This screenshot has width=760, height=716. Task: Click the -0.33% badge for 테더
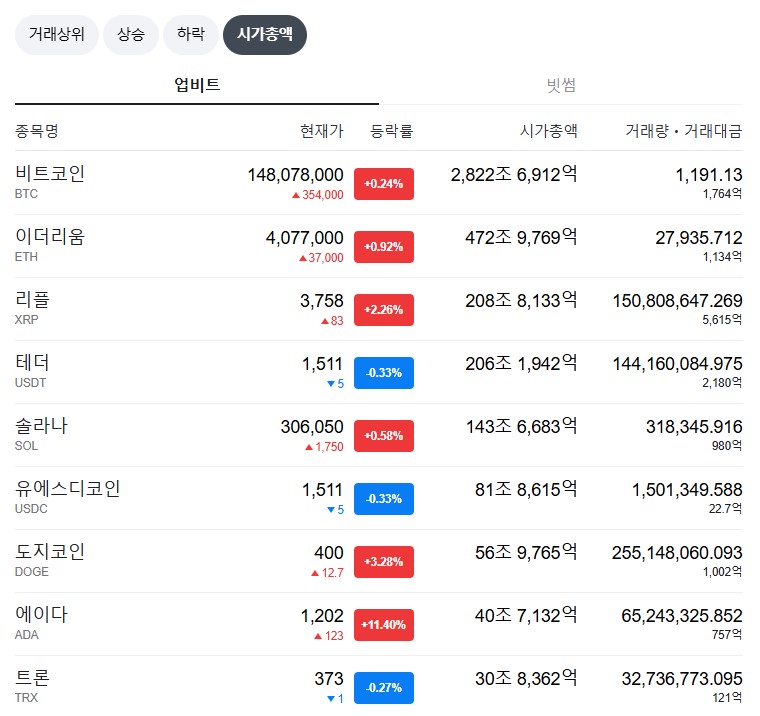click(384, 373)
